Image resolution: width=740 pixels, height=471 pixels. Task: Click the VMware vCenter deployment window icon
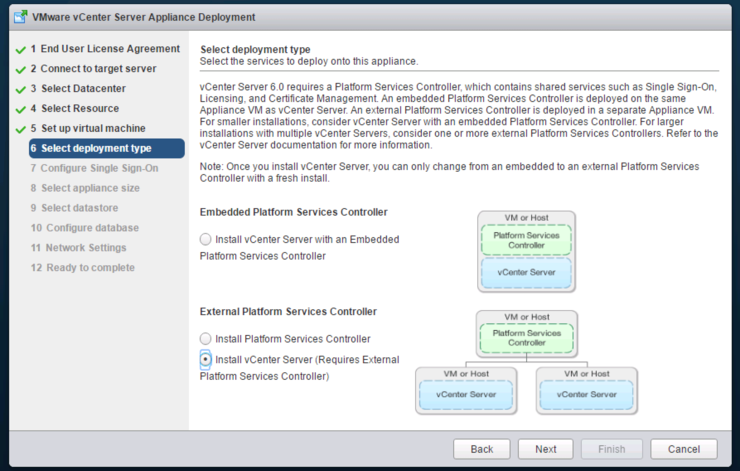[x=21, y=17]
